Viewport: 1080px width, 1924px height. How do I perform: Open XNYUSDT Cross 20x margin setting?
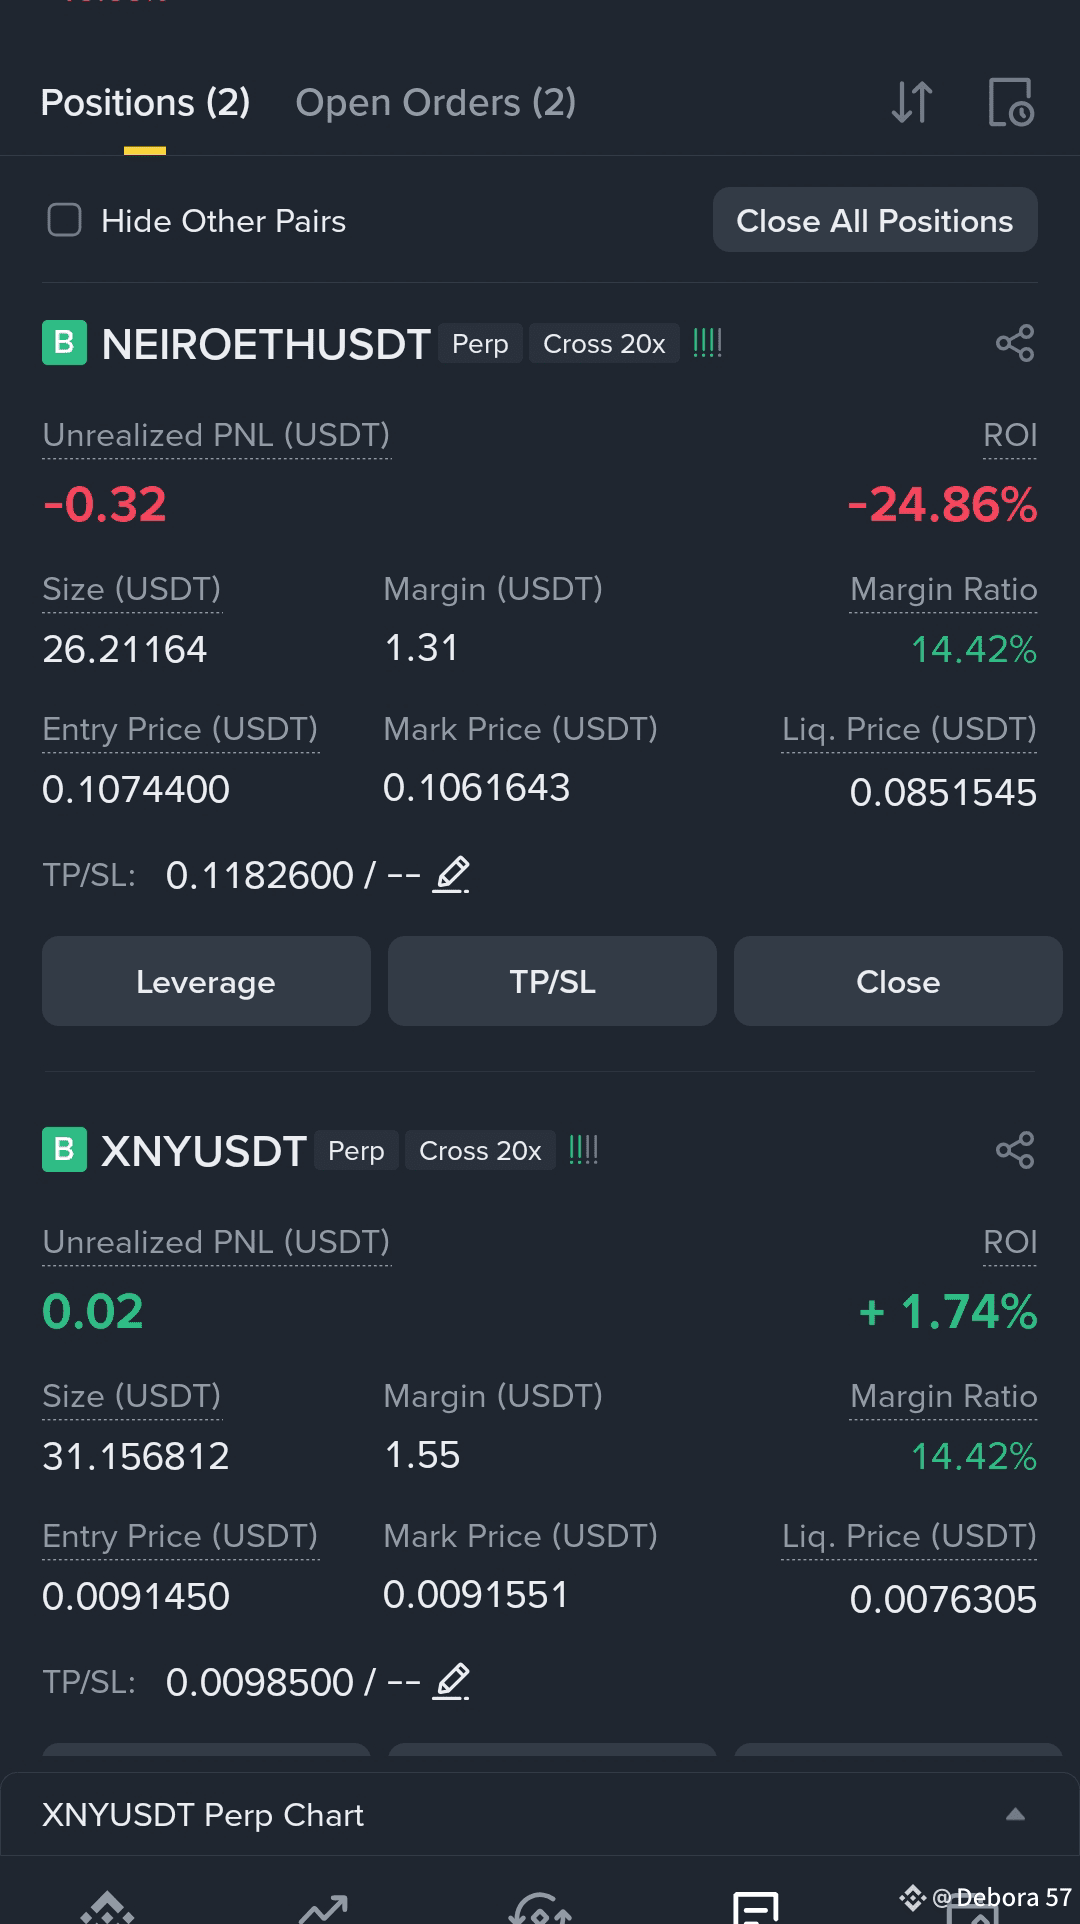coord(480,1151)
